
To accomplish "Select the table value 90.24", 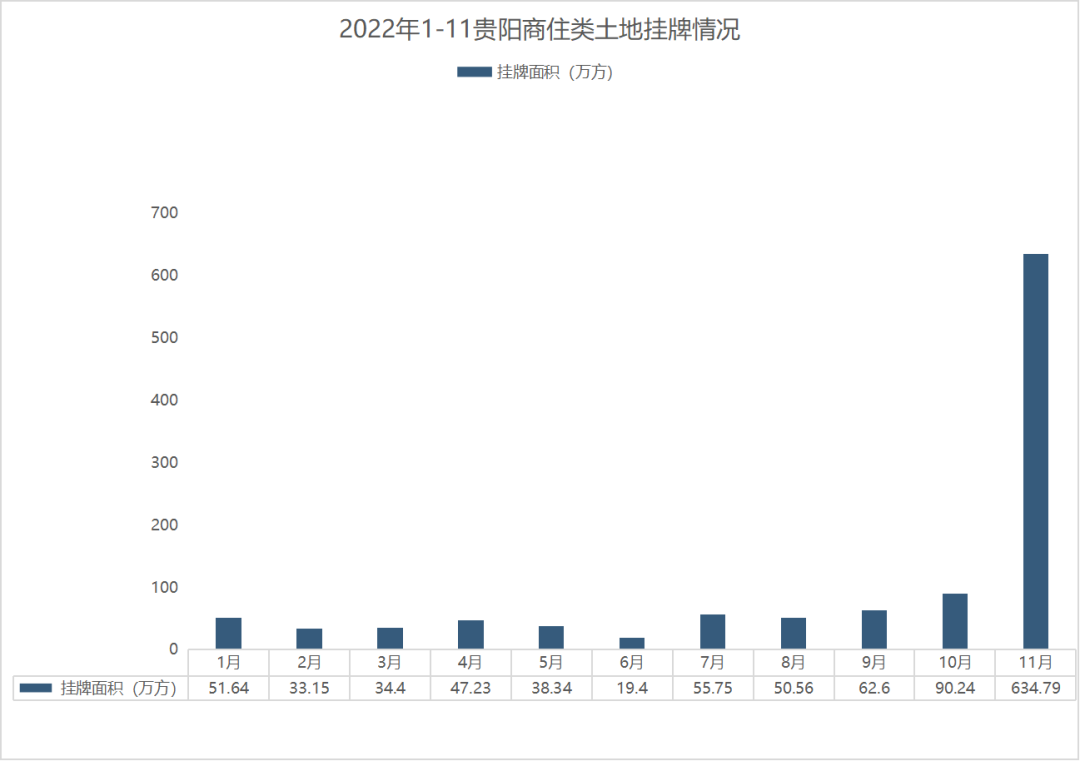I will pos(954,688).
